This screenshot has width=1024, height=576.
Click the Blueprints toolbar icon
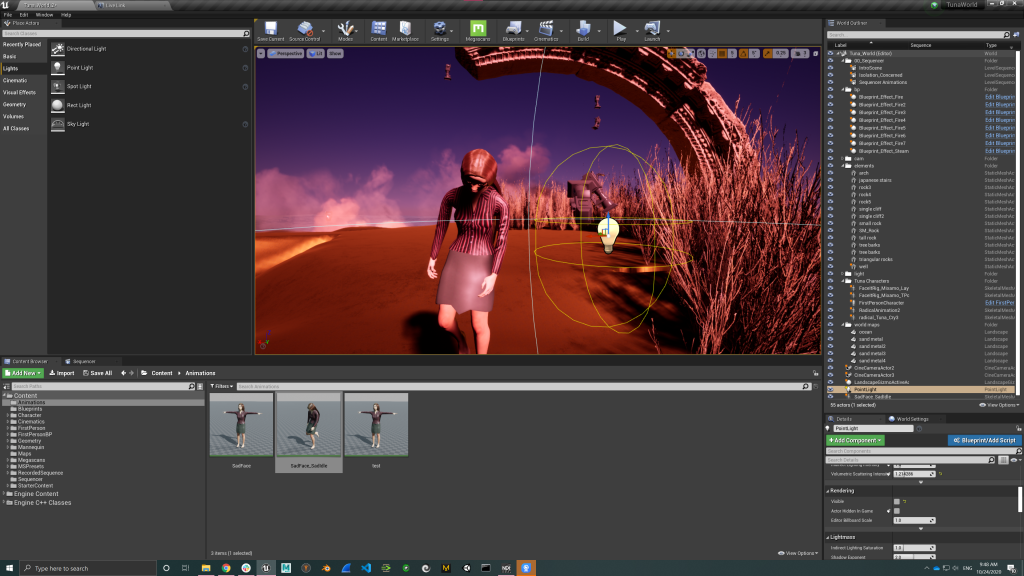(x=513, y=29)
